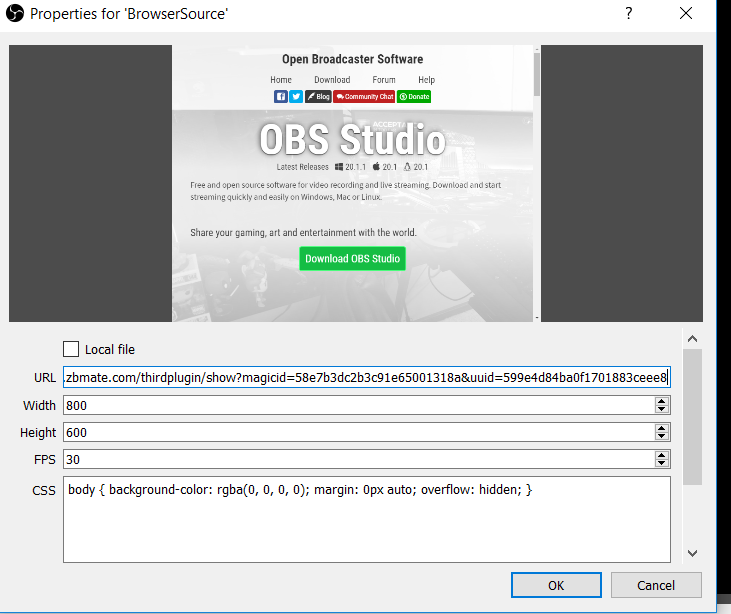Click the Facebook icon in preview

pyautogui.click(x=281, y=97)
